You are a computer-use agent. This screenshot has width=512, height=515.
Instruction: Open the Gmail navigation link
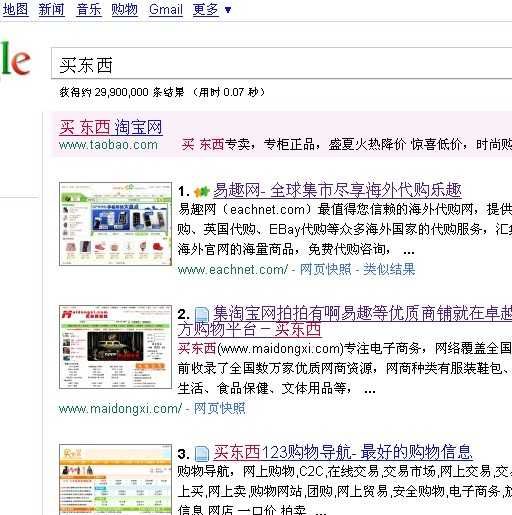pyautogui.click(x=166, y=9)
